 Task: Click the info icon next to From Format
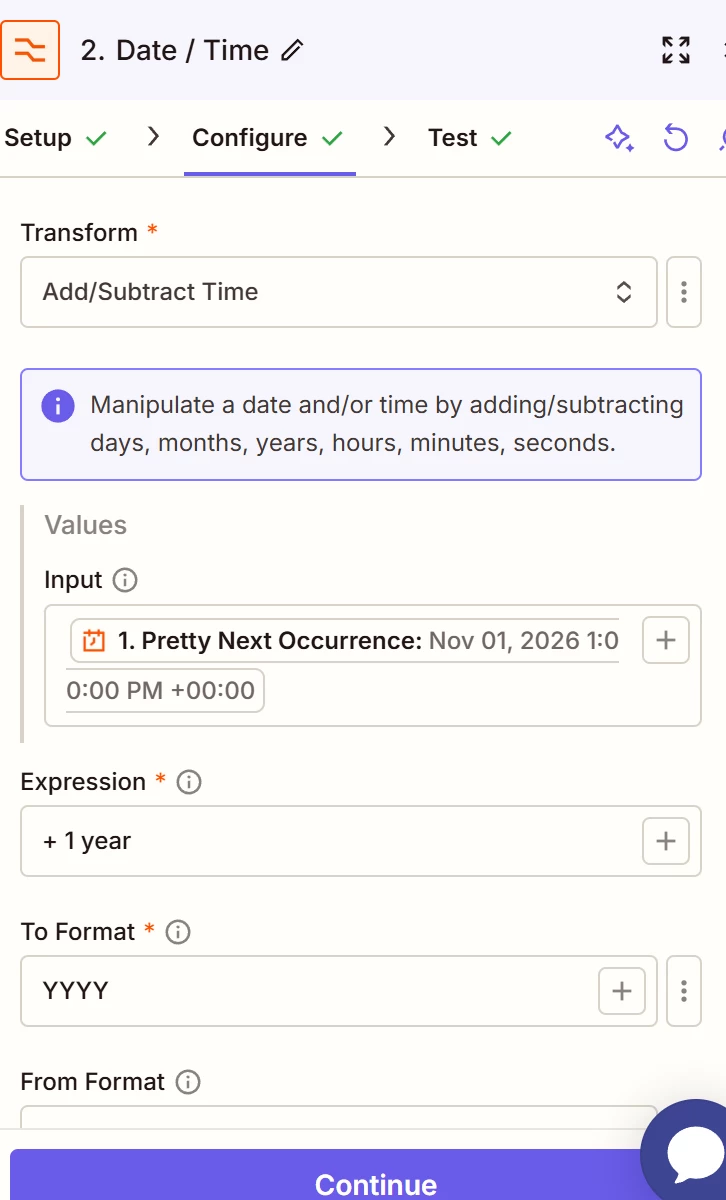(187, 1082)
